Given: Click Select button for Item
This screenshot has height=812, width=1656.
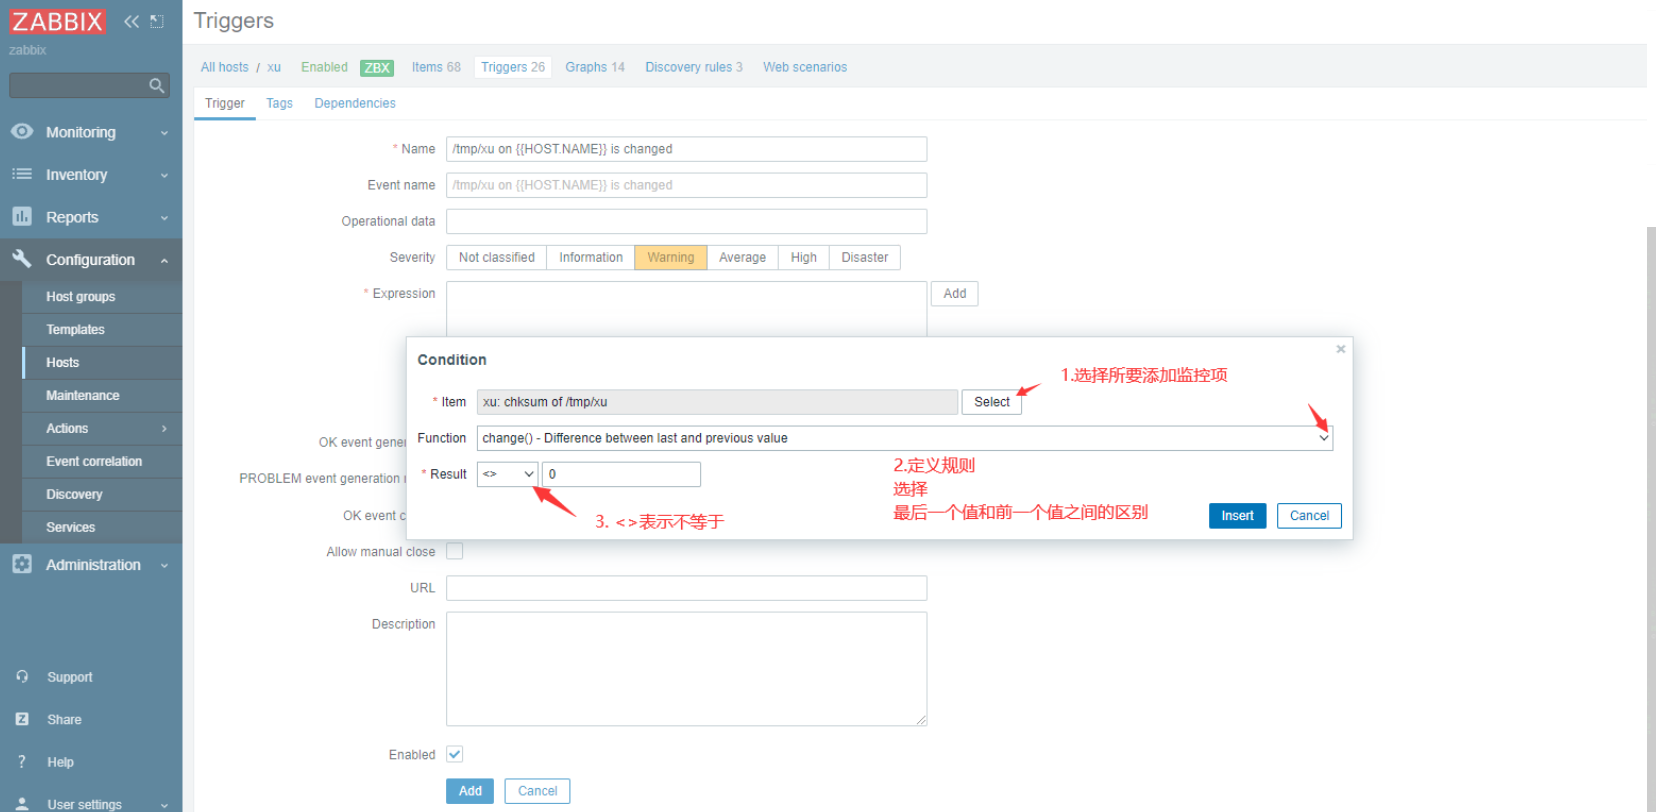Looking at the screenshot, I should (992, 402).
